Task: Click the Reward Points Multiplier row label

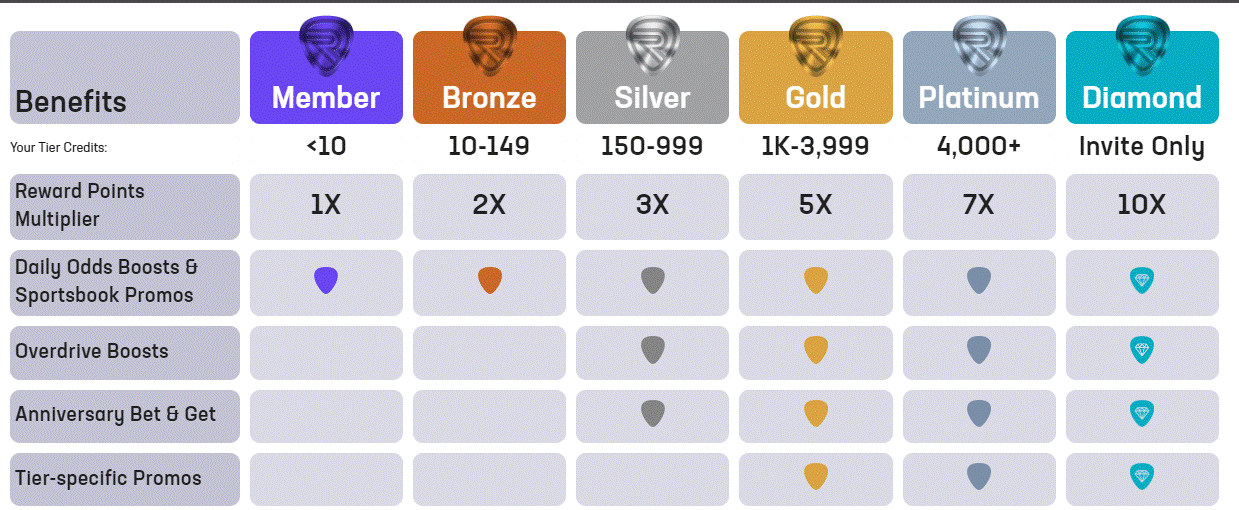Action: (125, 206)
